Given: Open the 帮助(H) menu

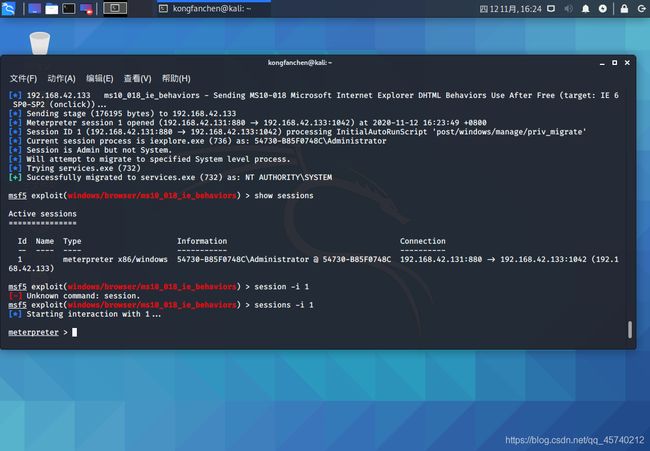Looking at the screenshot, I should (x=176, y=78).
